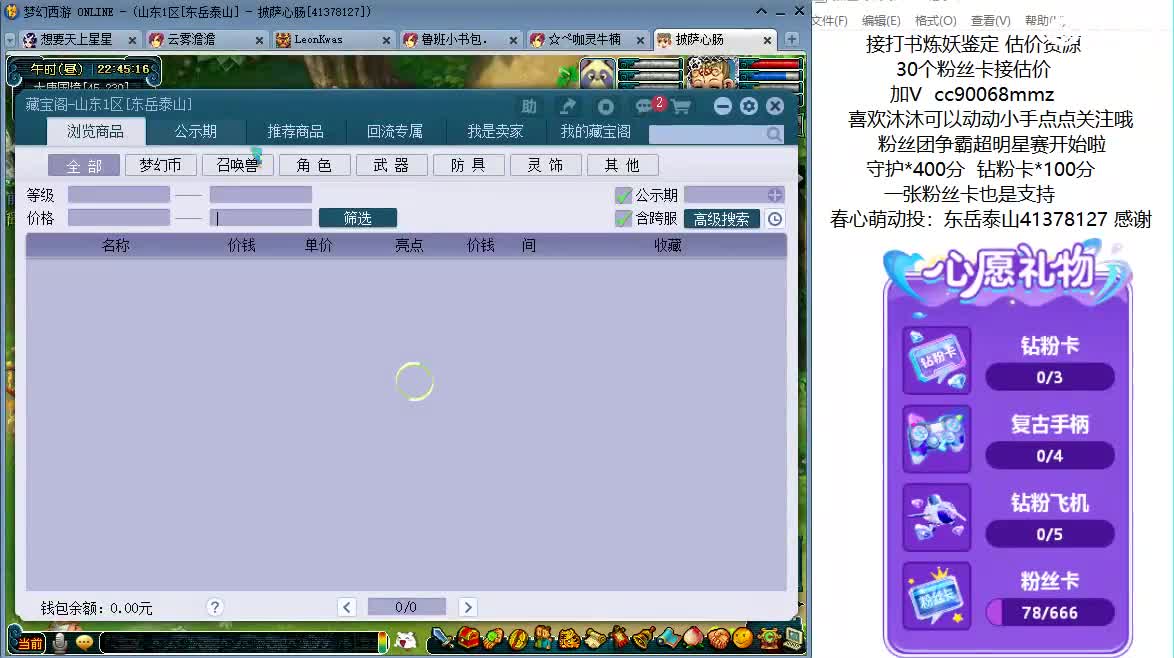Click the gear settings icon in trade window
1174x658 pixels.
click(748, 107)
